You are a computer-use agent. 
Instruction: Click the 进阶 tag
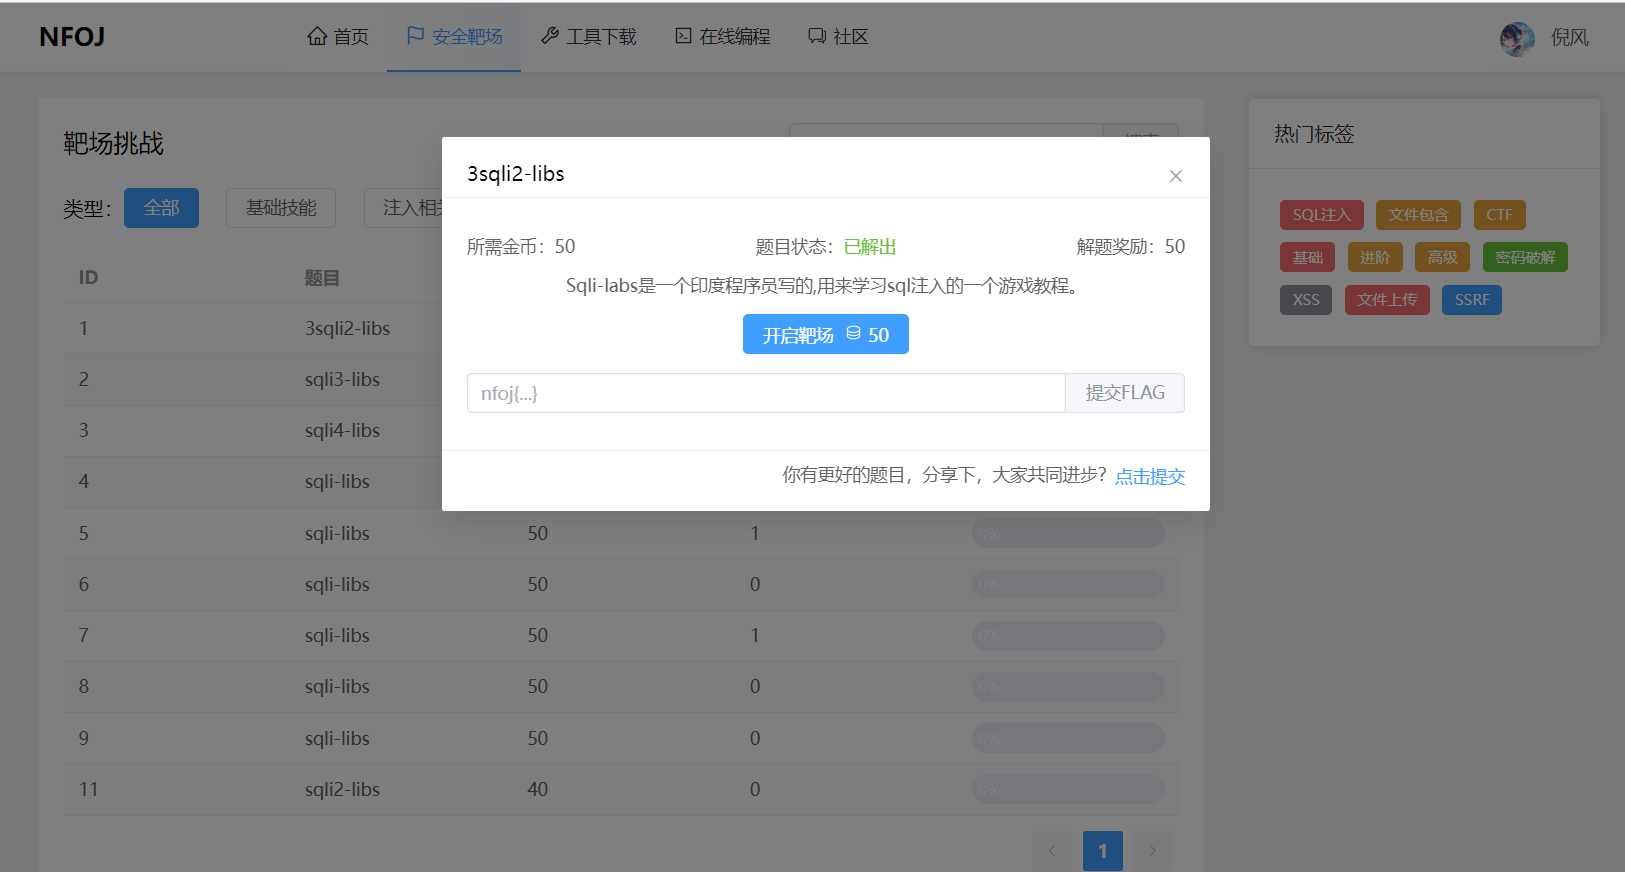(1375, 257)
